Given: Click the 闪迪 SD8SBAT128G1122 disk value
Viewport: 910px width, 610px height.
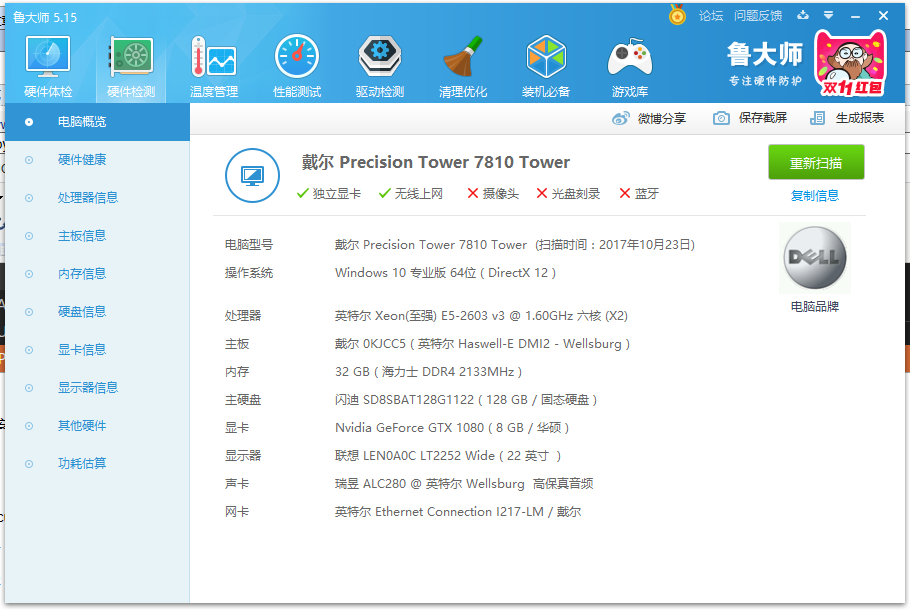Looking at the screenshot, I should pyautogui.click(x=466, y=400).
